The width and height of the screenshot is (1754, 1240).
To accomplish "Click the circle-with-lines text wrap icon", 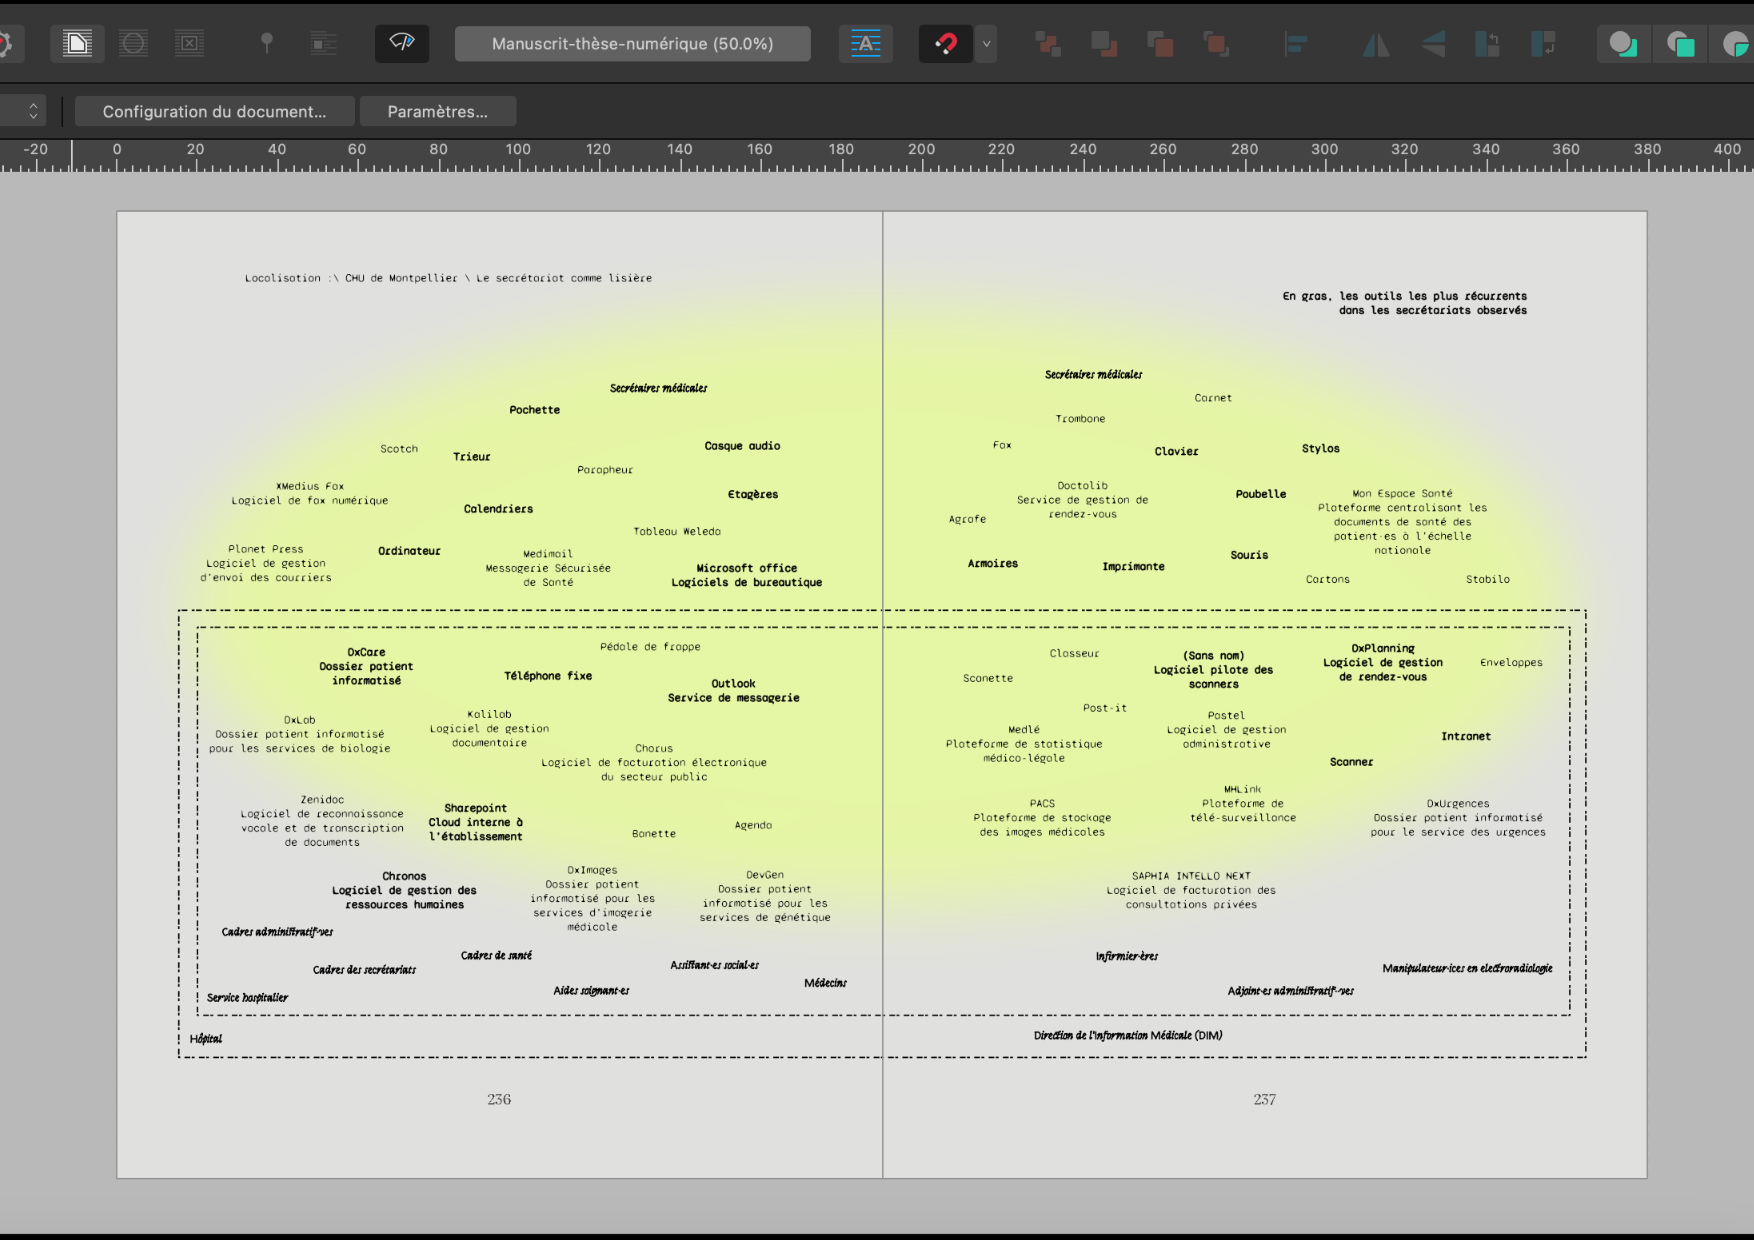I will tap(133, 43).
